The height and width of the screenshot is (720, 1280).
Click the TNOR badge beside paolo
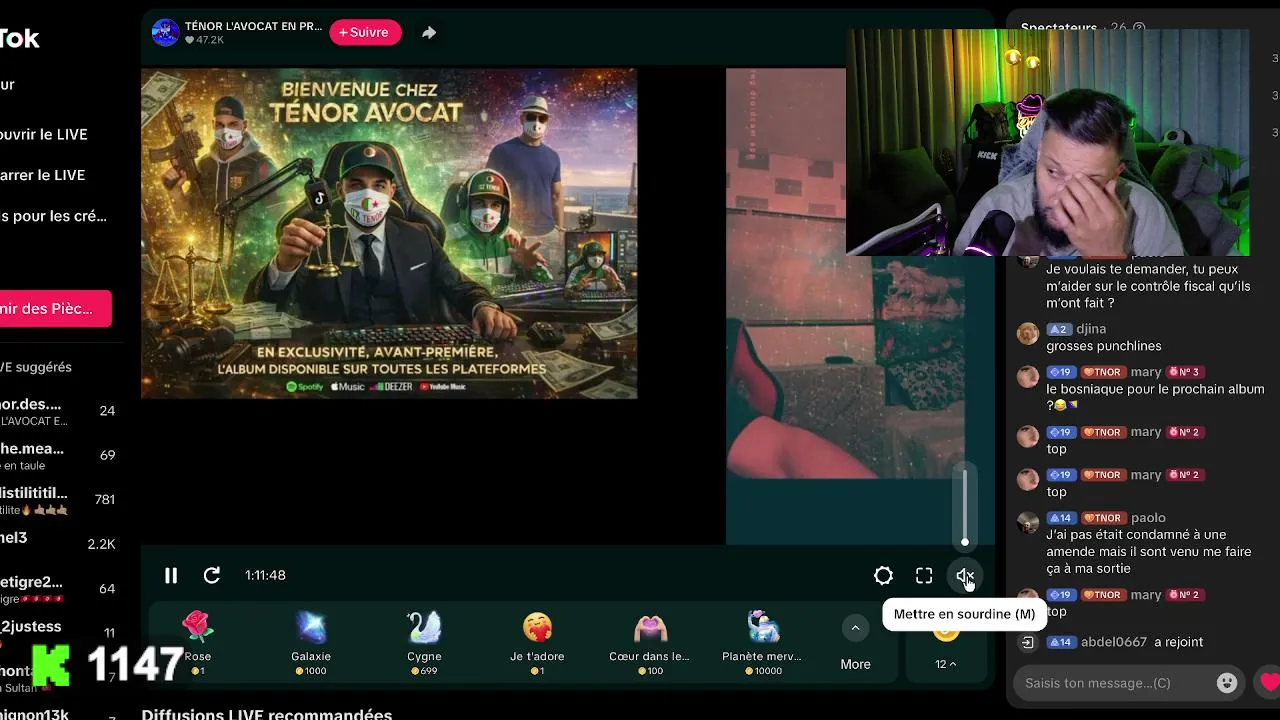coord(1103,518)
